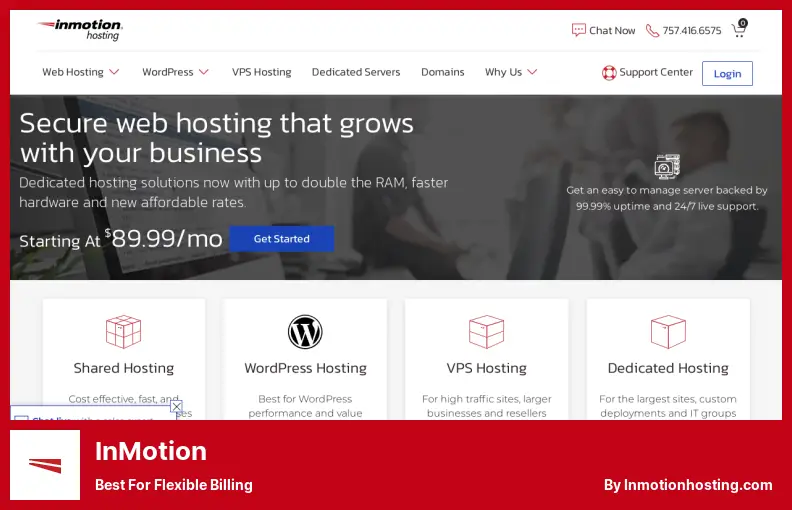Click the Login button
Screen dimensions: 792x510
point(727,74)
